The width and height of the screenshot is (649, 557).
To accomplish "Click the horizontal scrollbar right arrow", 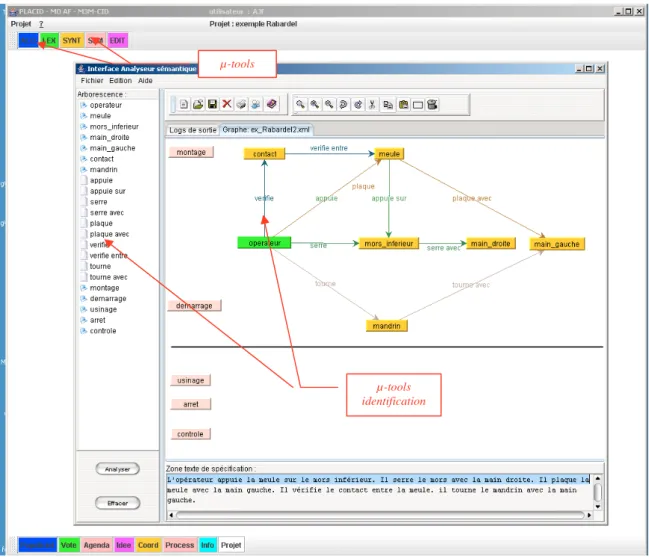I will 589,515.
